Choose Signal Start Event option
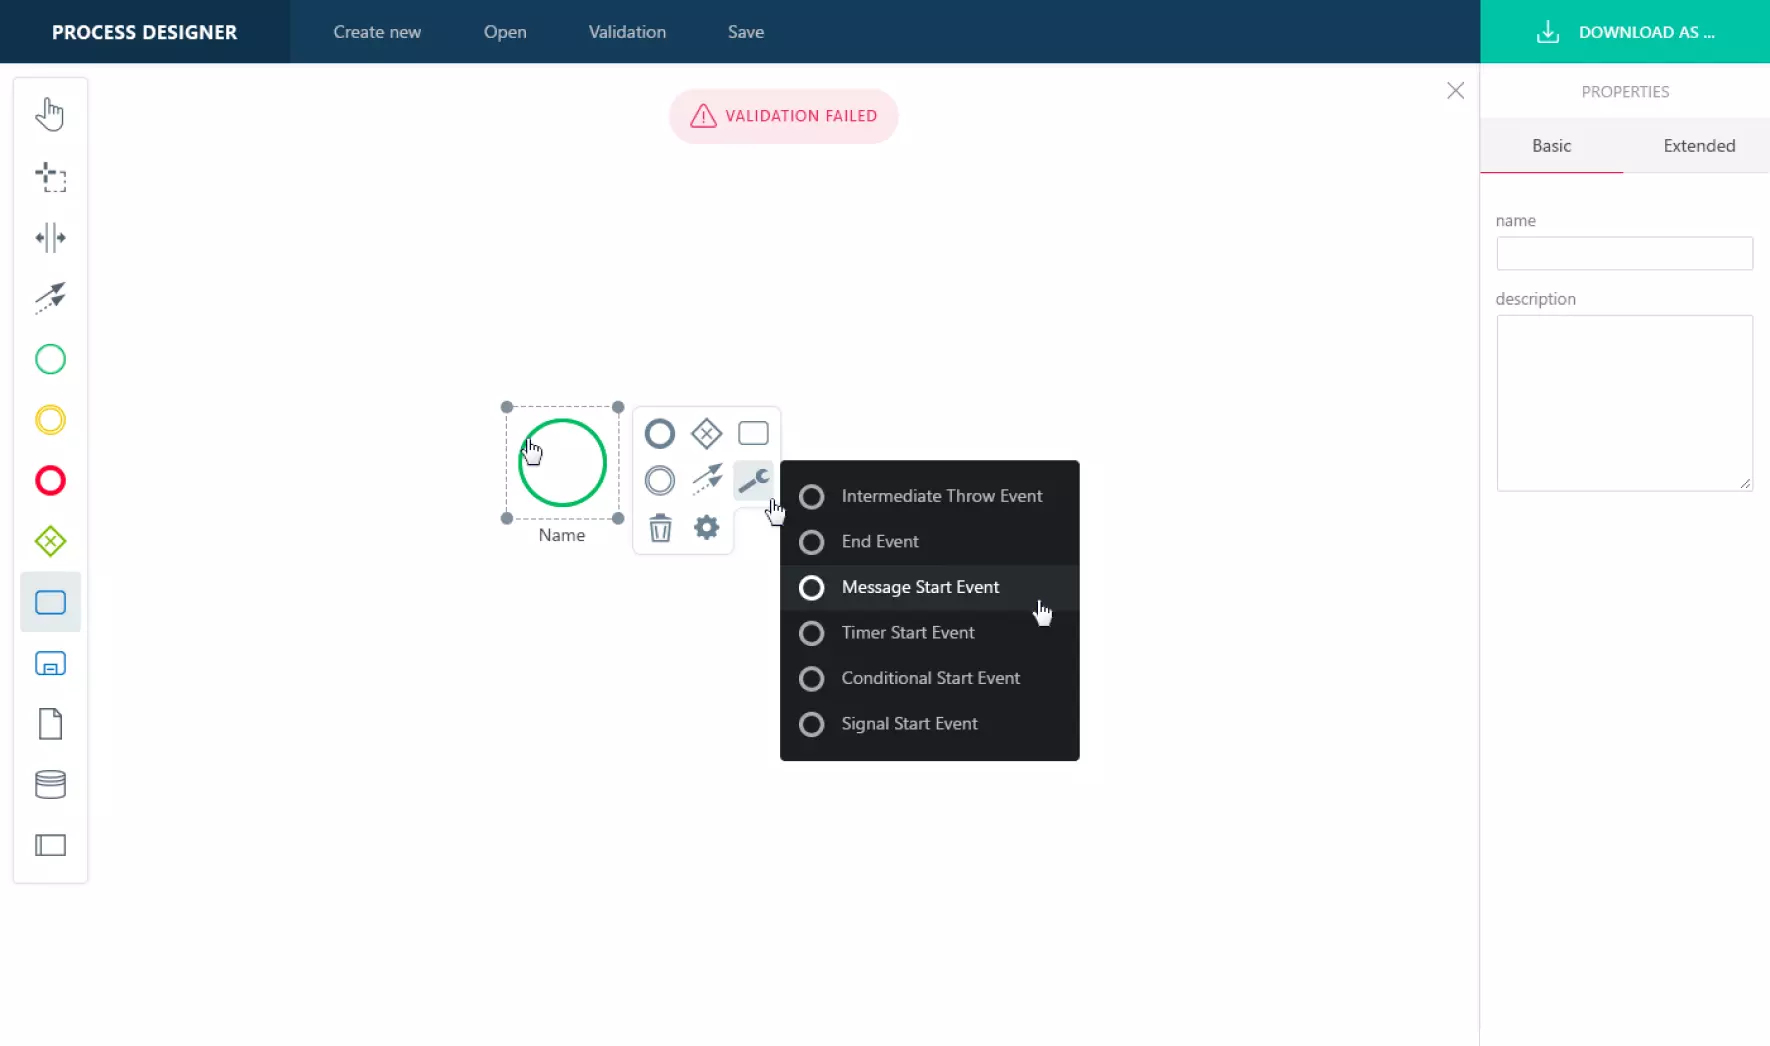The height and width of the screenshot is (1046, 1770). click(x=930, y=724)
